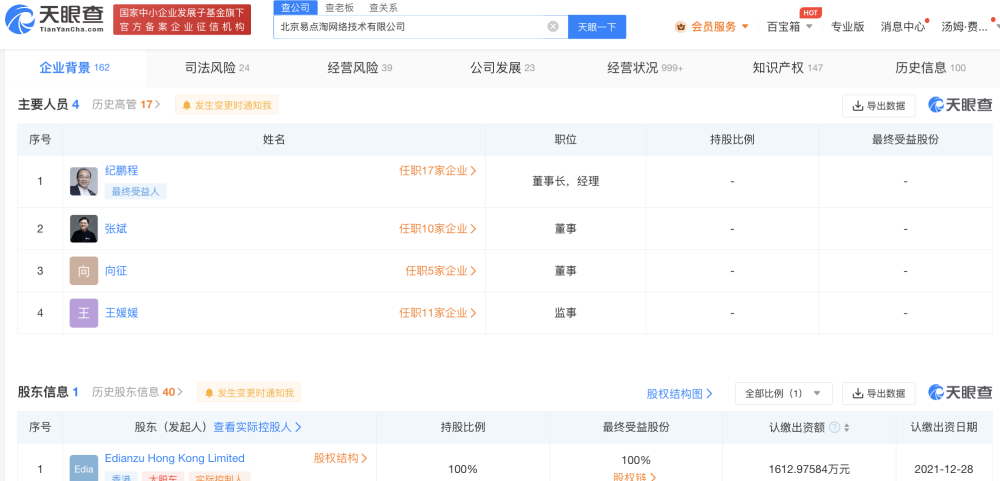Select the 经营风险 tab
The width and height of the screenshot is (1000, 481).
360,68
